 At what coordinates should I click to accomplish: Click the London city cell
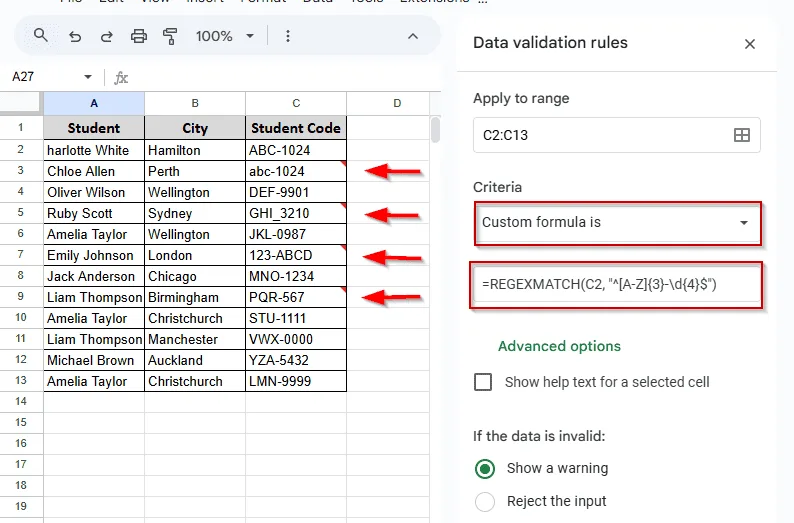pos(195,255)
